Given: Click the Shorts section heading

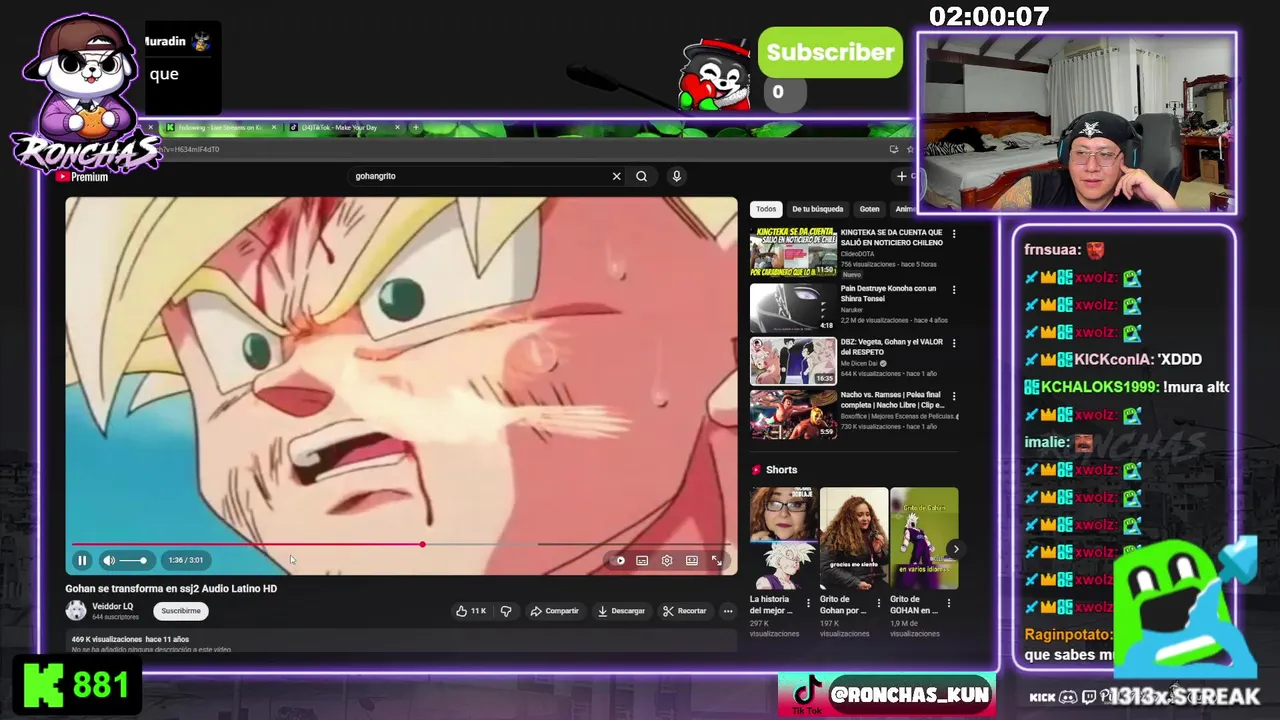Looking at the screenshot, I should tap(781, 470).
